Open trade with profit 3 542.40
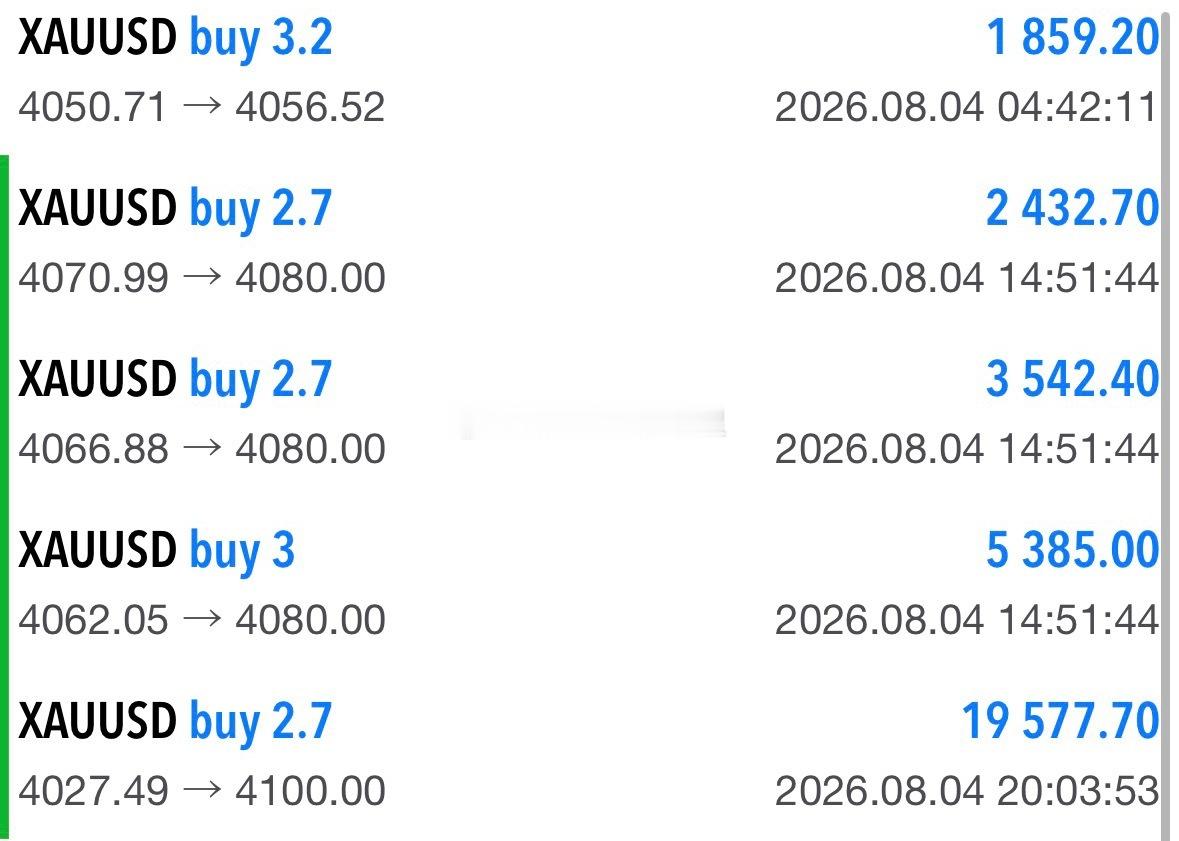The width and height of the screenshot is (1179, 841). 586,413
